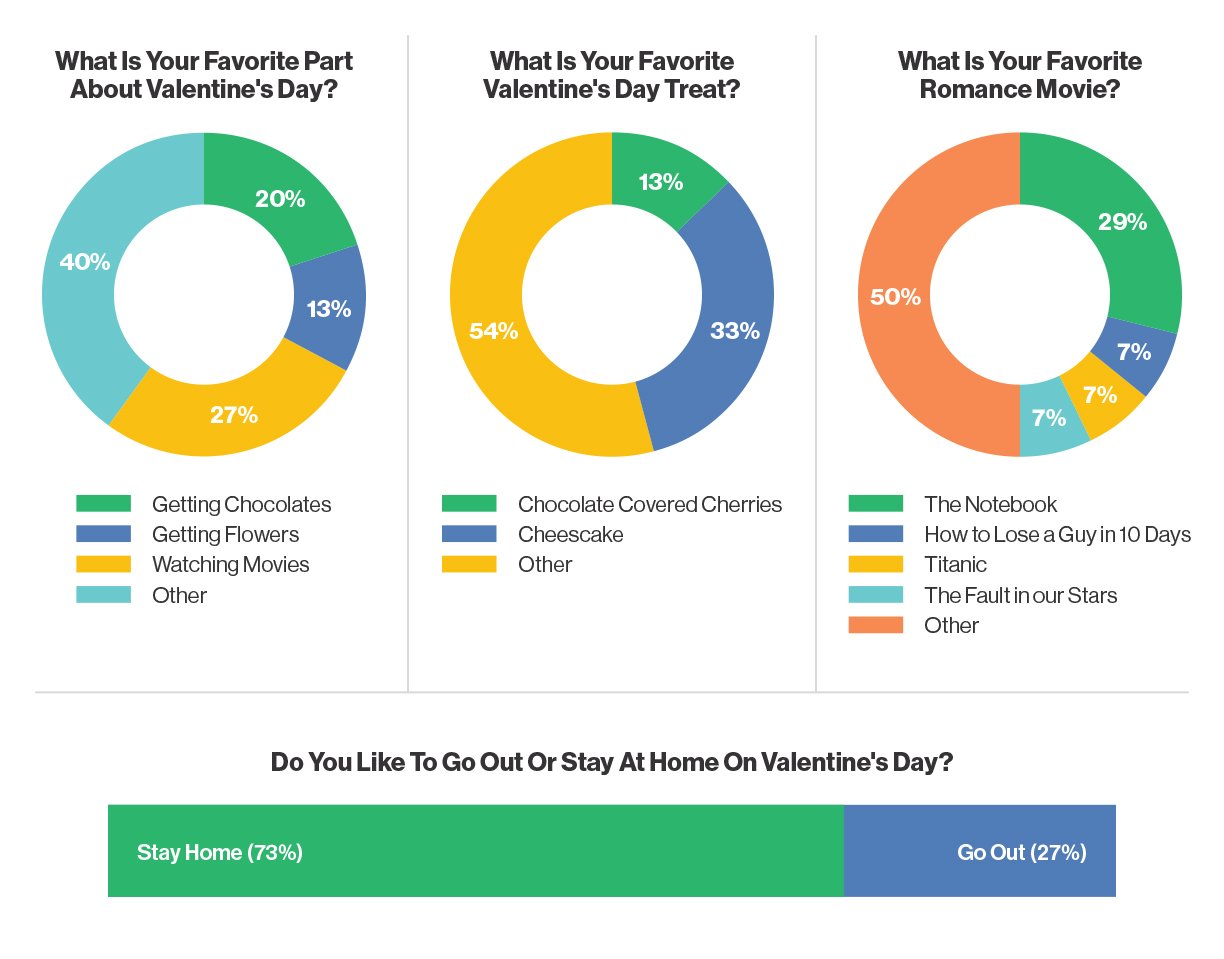The height and width of the screenshot is (959, 1224).
Task: Click the "What Is Your Favorite Romance Movie?" heading
Action: coord(1019,75)
